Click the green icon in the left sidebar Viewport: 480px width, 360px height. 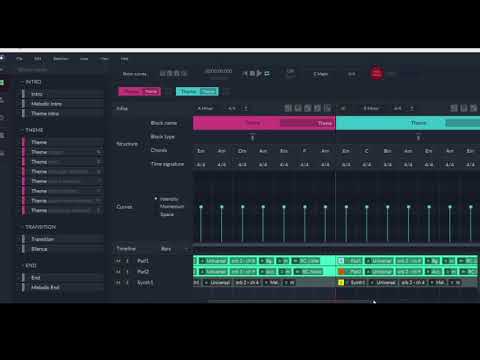click(x=2, y=82)
